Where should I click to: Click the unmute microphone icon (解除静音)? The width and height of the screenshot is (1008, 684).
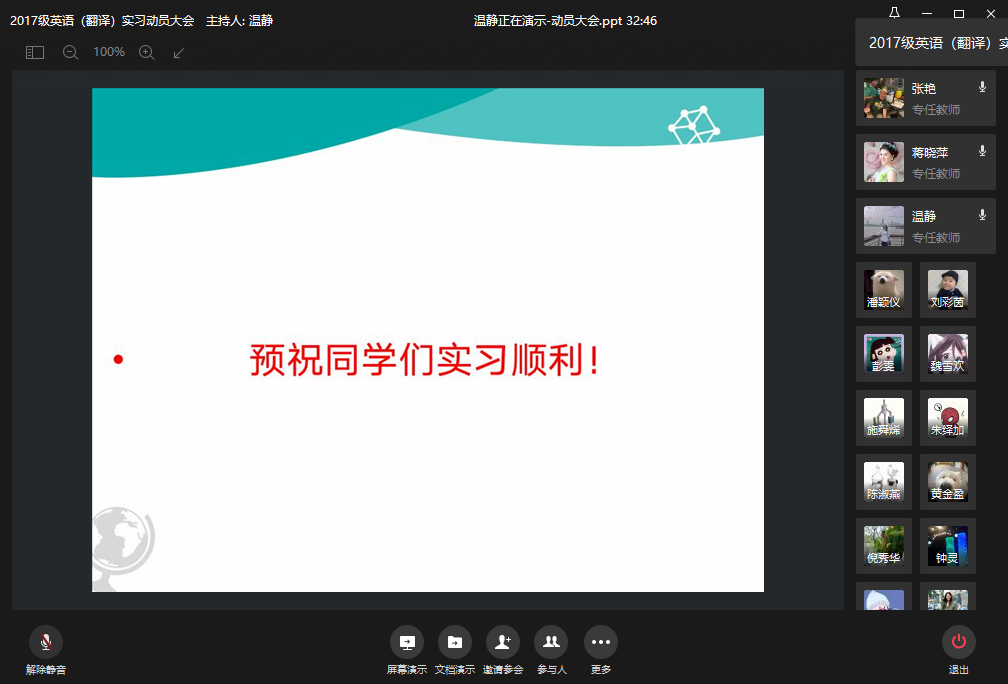(46, 642)
